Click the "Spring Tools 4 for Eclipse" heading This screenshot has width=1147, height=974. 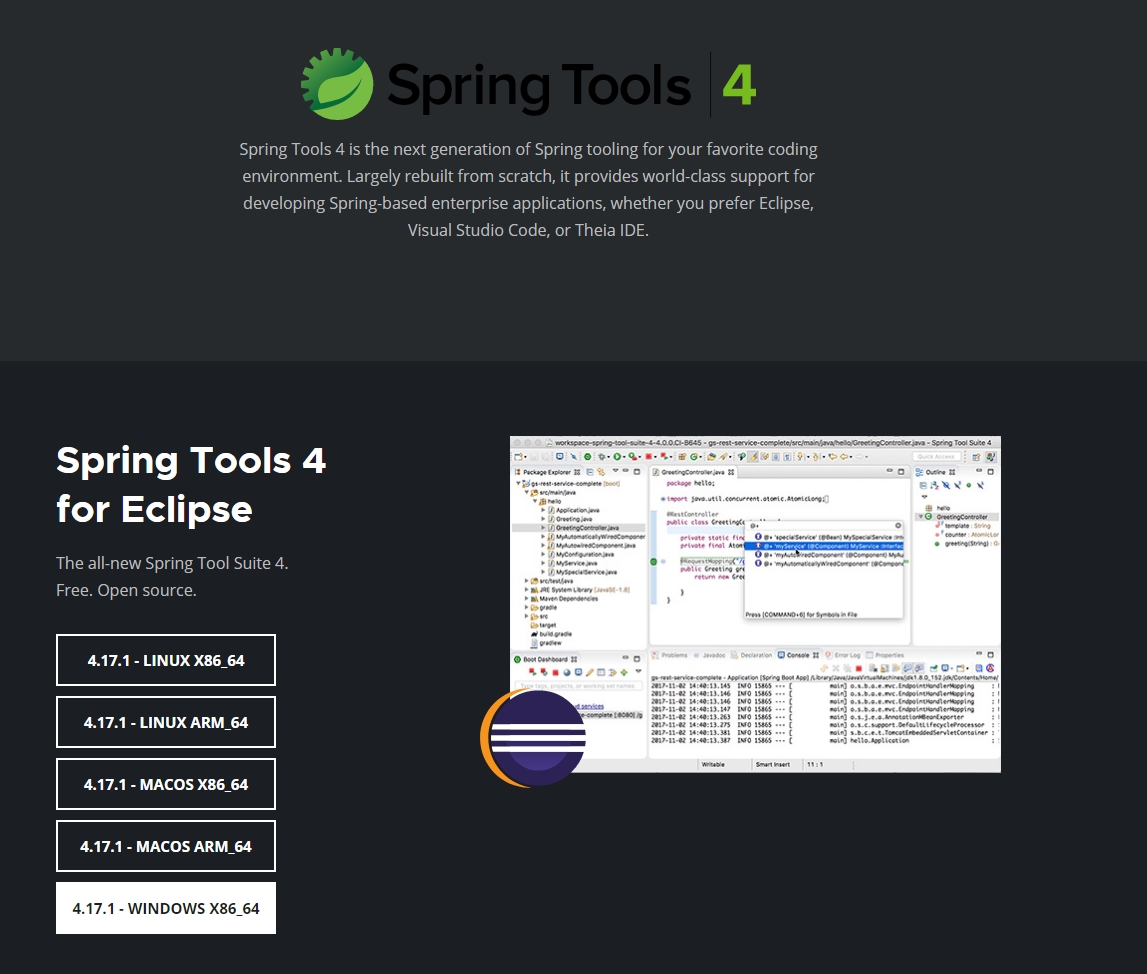tap(191, 485)
